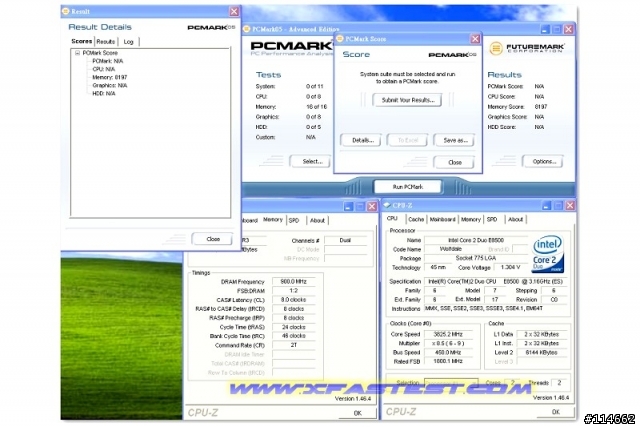640x427 pixels.
Task: Select the PCMark: N/A tree row
Action: click(x=107, y=61)
